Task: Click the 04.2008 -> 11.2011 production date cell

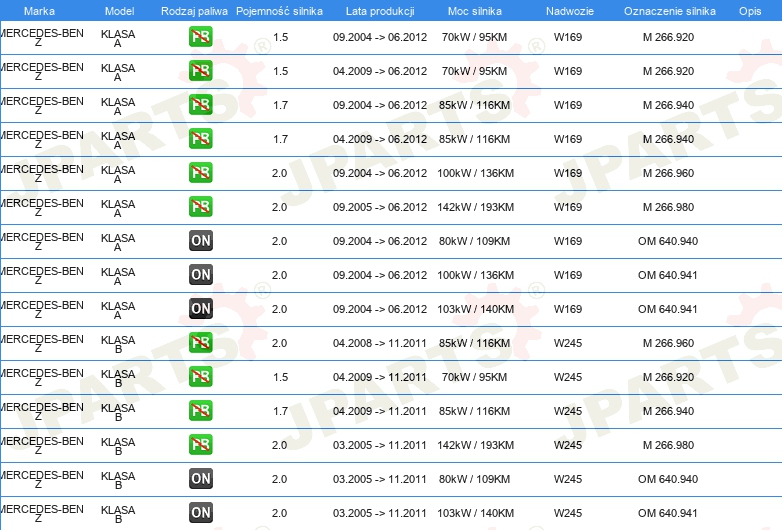Action: 380,343
